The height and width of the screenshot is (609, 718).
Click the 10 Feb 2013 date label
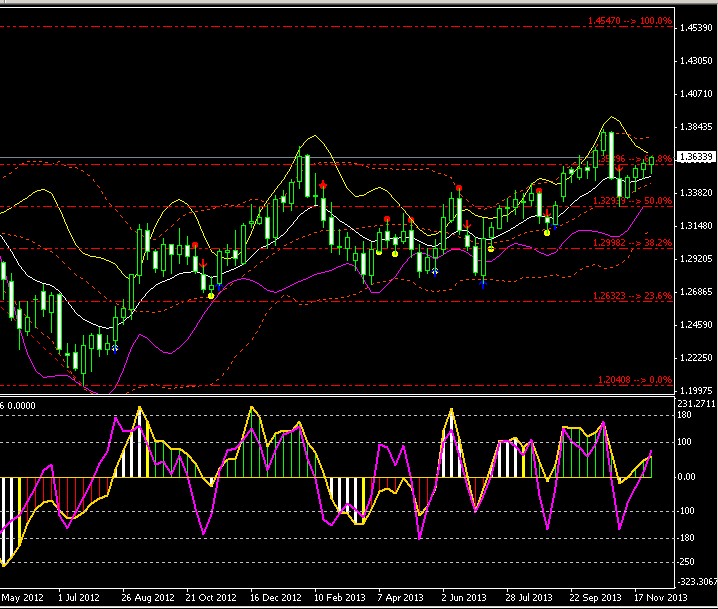click(x=340, y=598)
